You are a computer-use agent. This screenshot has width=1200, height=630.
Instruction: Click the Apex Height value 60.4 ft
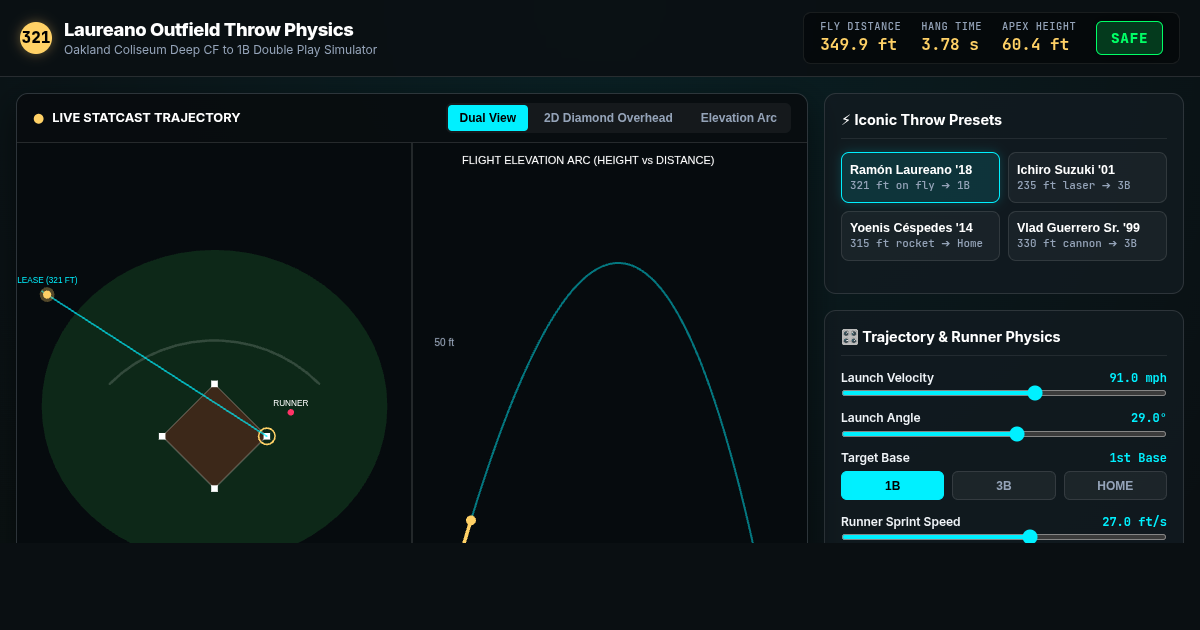[1035, 45]
